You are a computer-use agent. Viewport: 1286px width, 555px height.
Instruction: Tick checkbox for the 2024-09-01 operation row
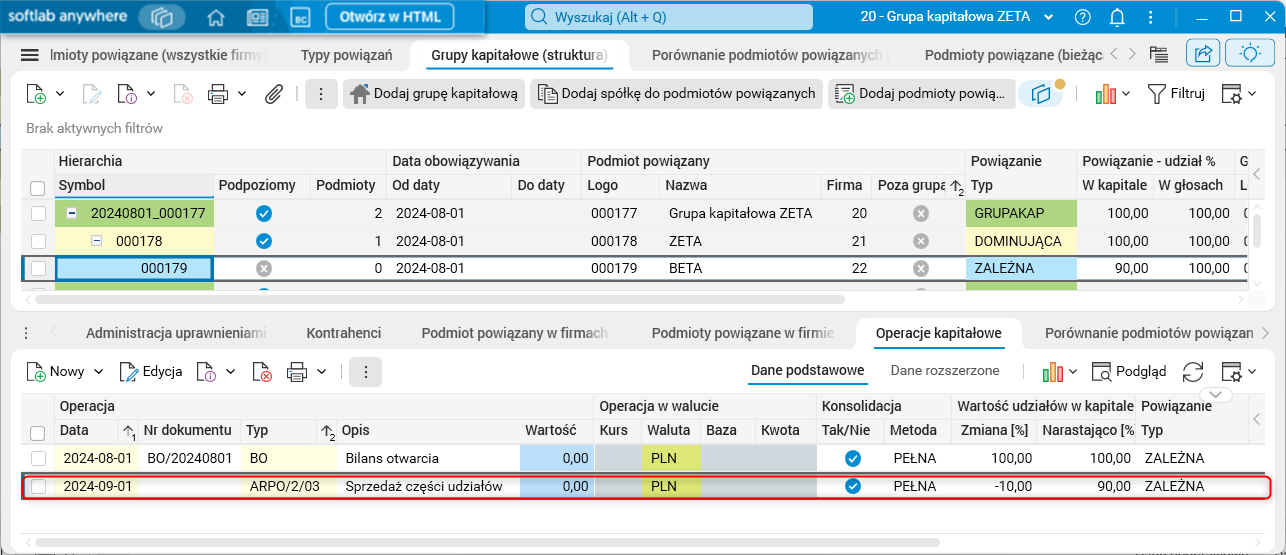(38, 486)
